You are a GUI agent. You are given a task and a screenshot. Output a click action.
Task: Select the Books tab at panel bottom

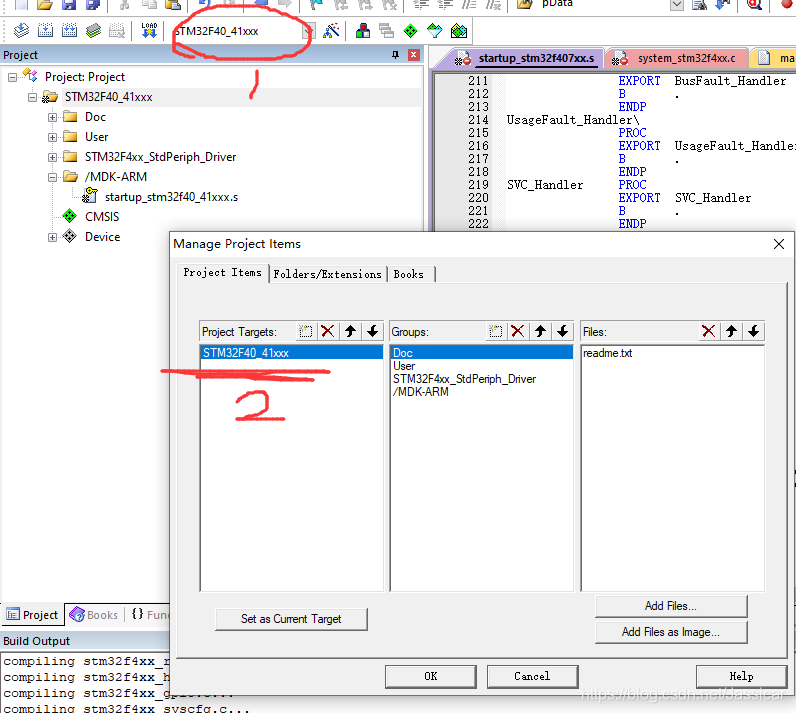[x=94, y=615]
